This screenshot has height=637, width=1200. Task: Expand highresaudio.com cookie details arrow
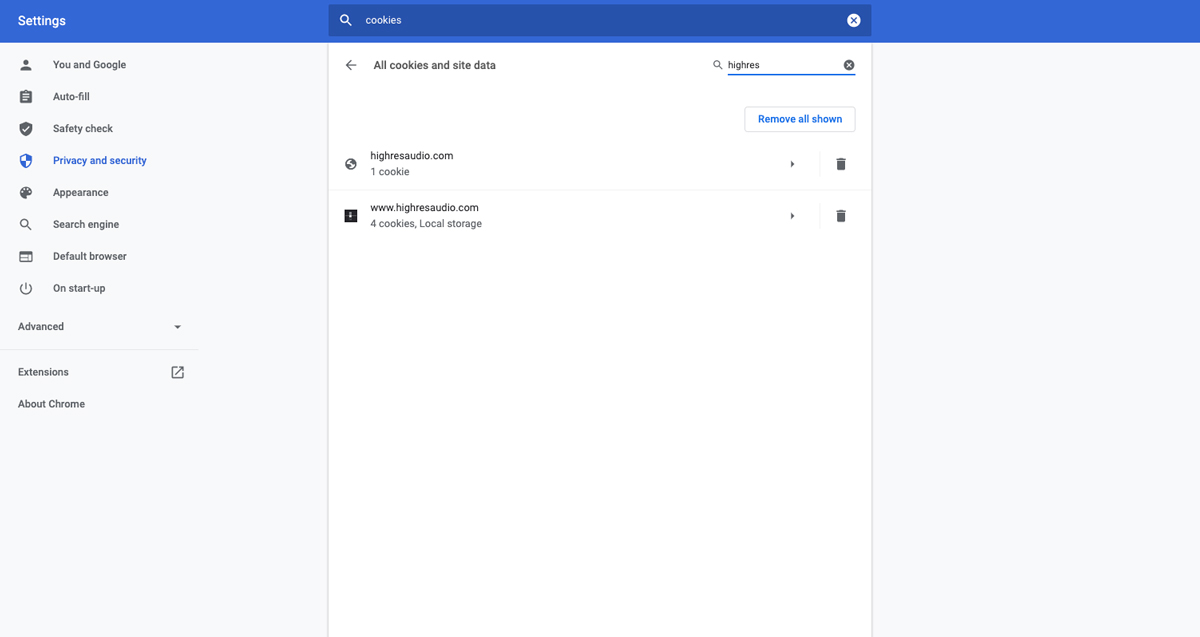coord(792,164)
